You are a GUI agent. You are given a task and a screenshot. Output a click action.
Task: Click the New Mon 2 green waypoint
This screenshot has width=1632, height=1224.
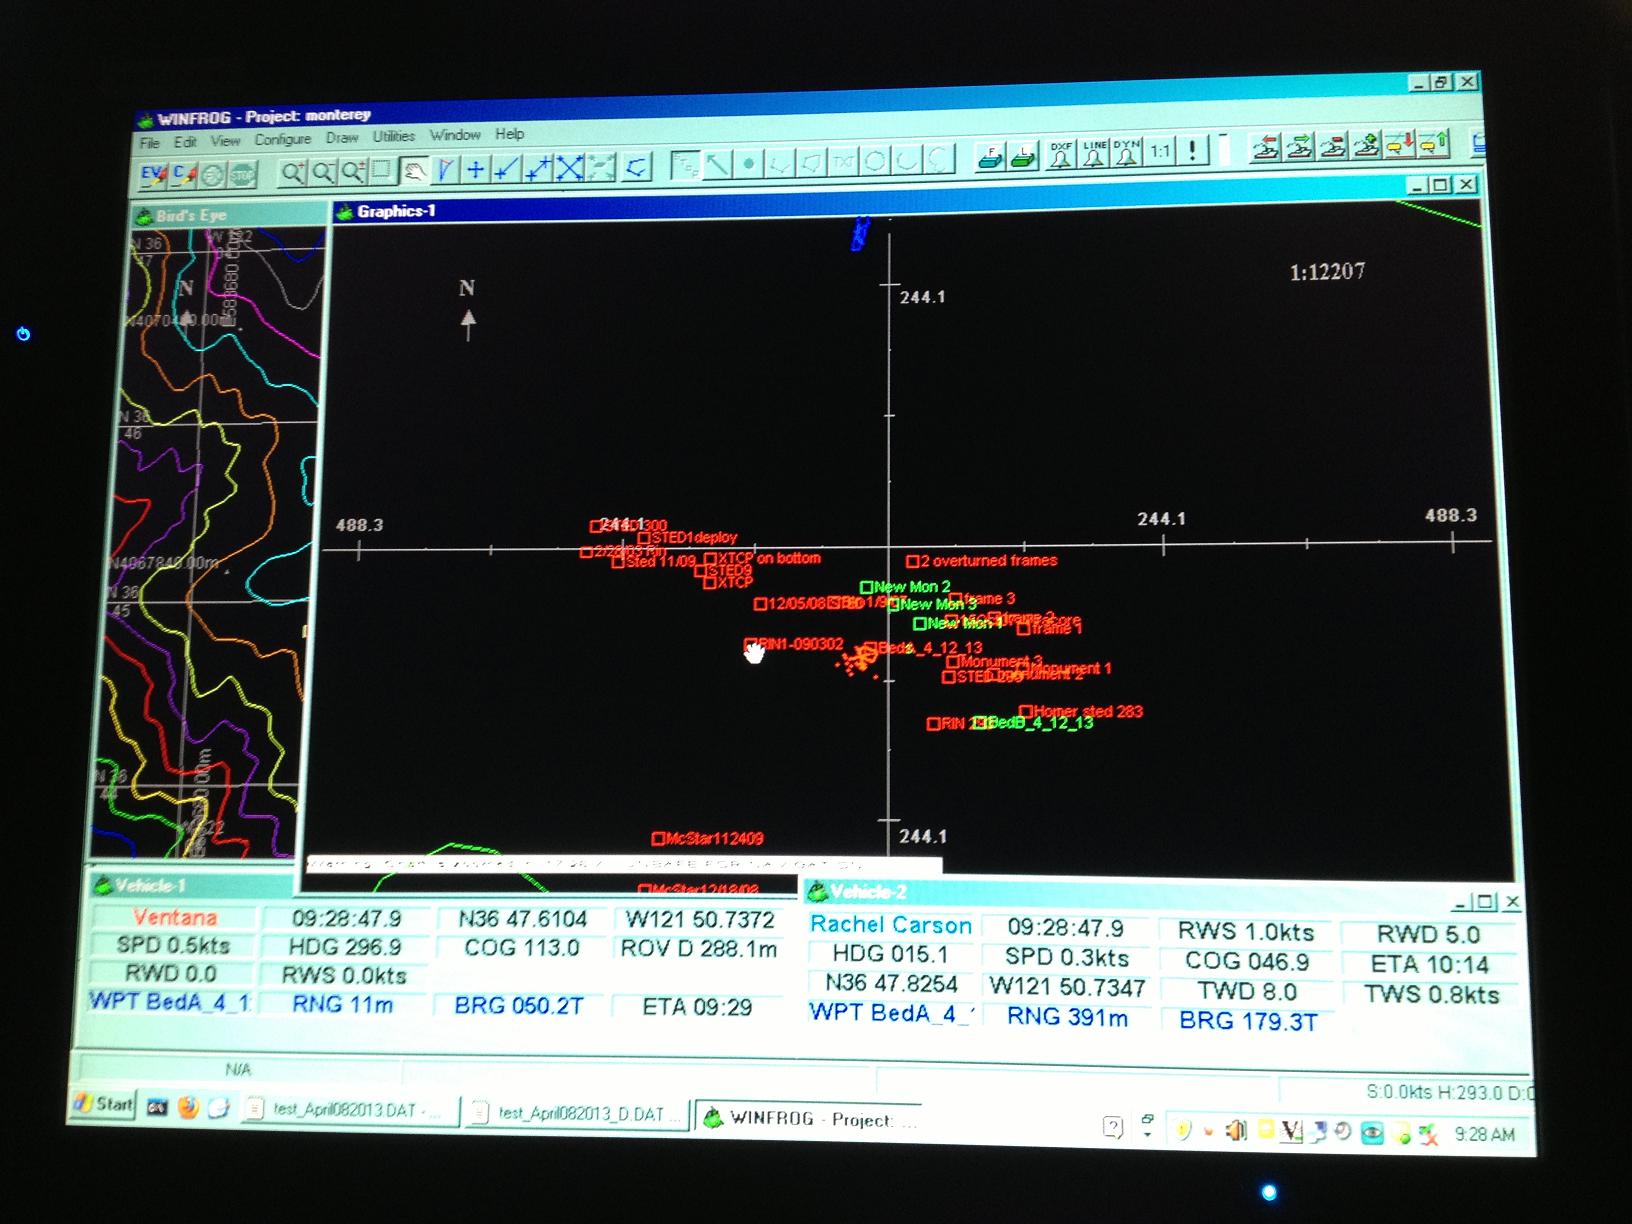tap(906, 587)
